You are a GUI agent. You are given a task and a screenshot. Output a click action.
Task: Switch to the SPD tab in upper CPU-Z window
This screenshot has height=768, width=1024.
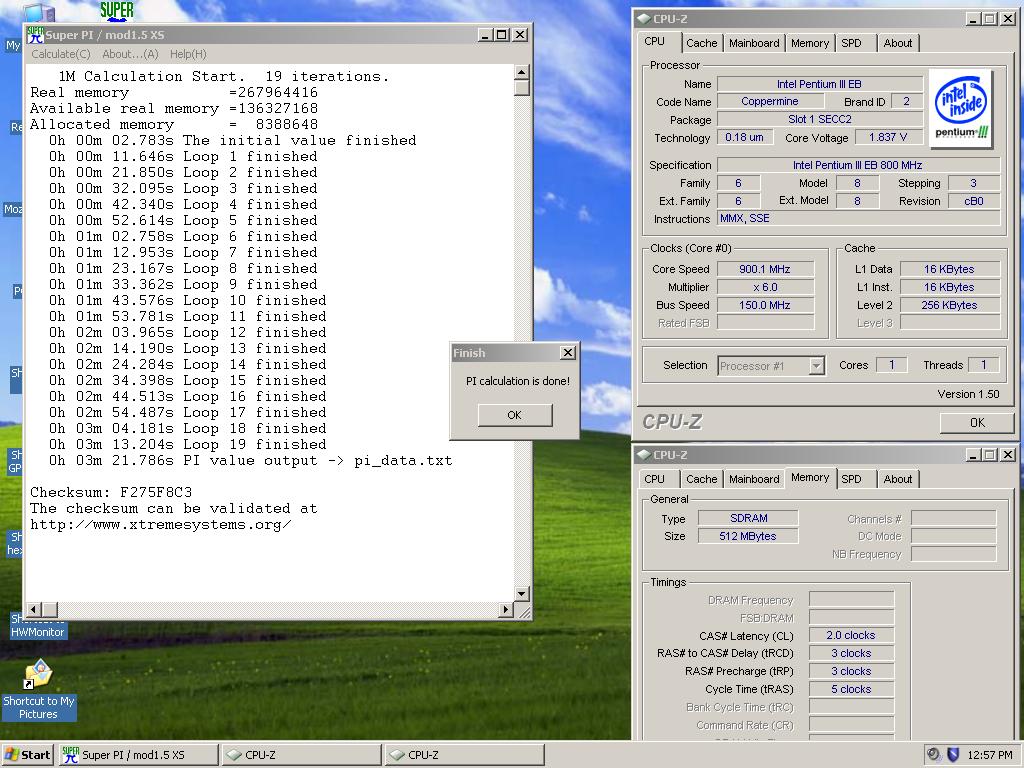851,43
